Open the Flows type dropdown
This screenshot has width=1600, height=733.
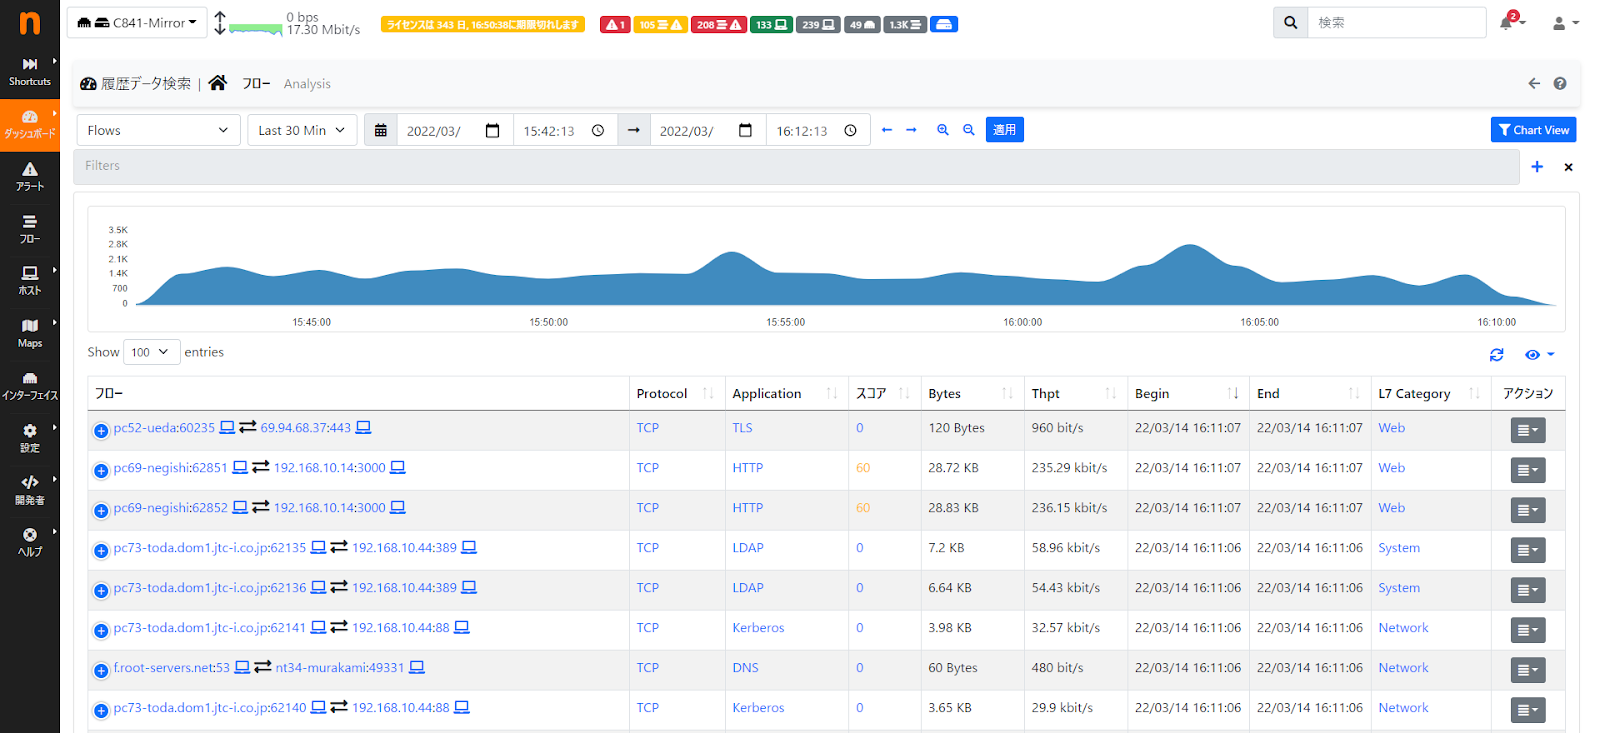click(159, 130)
